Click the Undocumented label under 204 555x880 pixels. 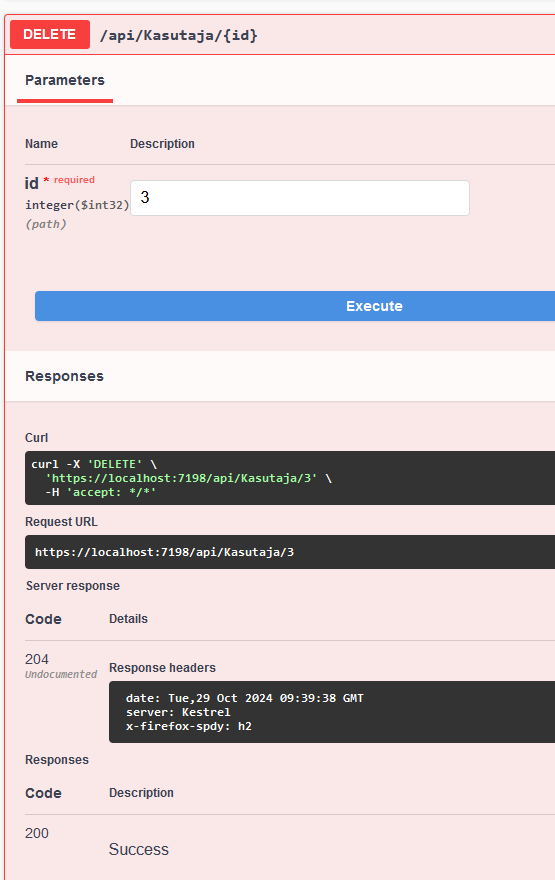(x=61, y=674)
